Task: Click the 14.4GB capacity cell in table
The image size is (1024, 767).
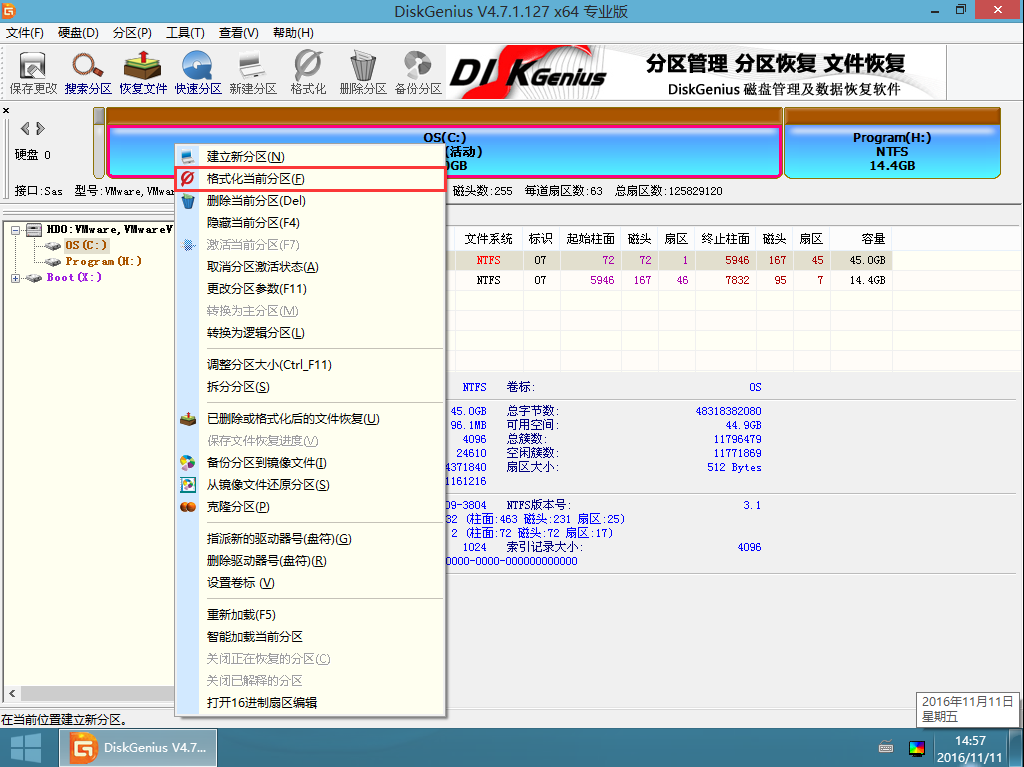Action: tap(861, 280)
